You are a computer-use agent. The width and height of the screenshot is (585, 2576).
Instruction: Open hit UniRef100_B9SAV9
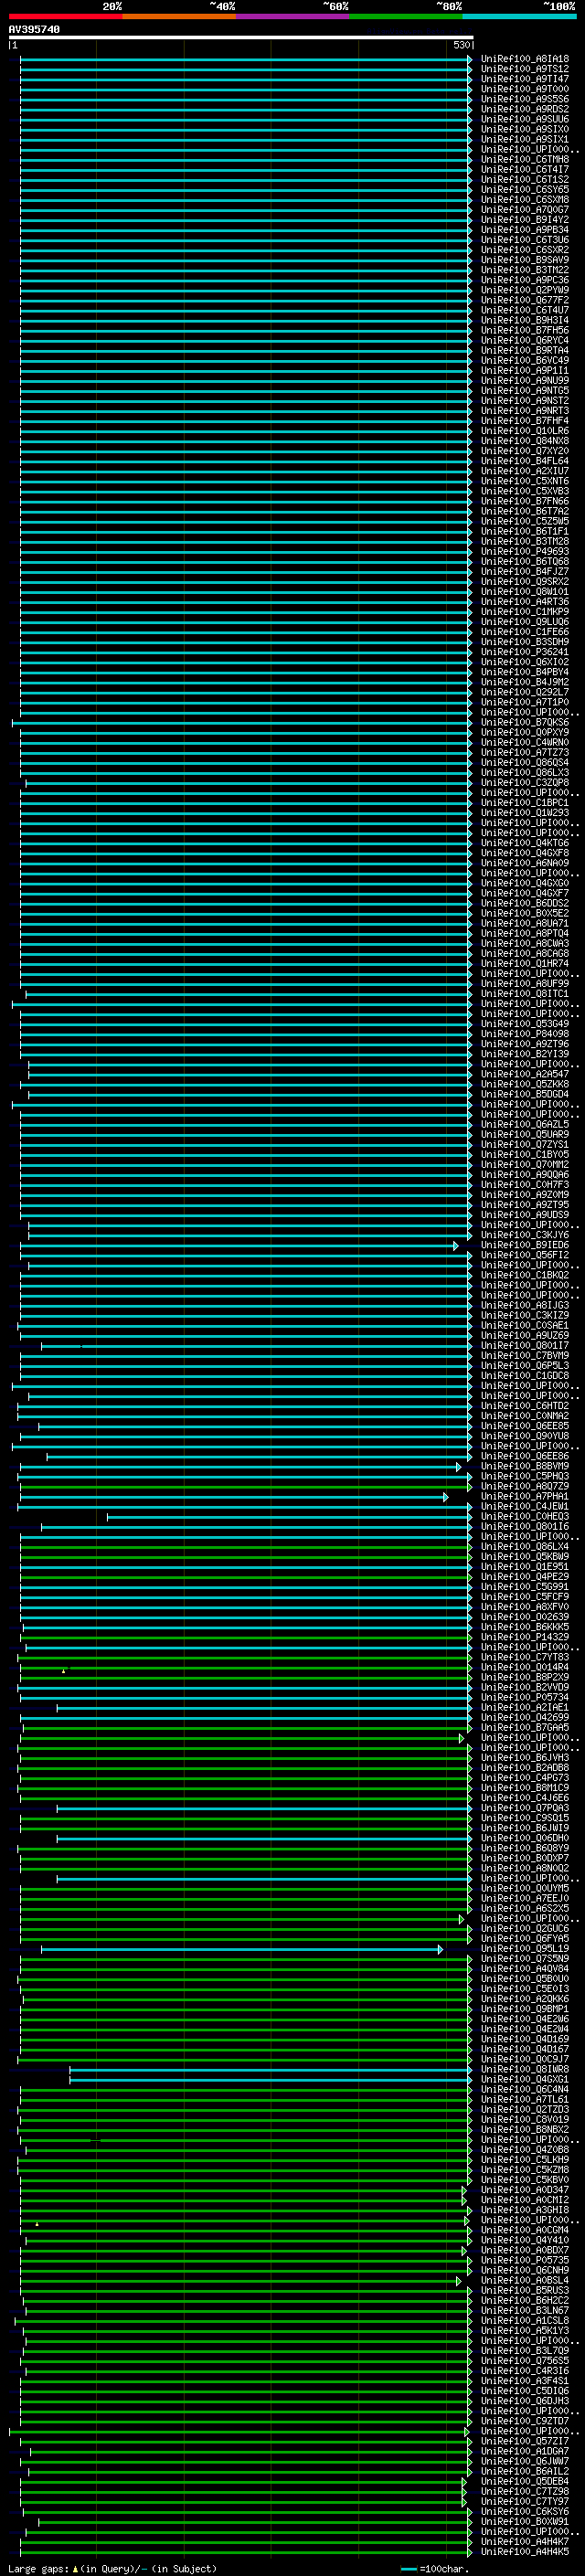point(525,260)
